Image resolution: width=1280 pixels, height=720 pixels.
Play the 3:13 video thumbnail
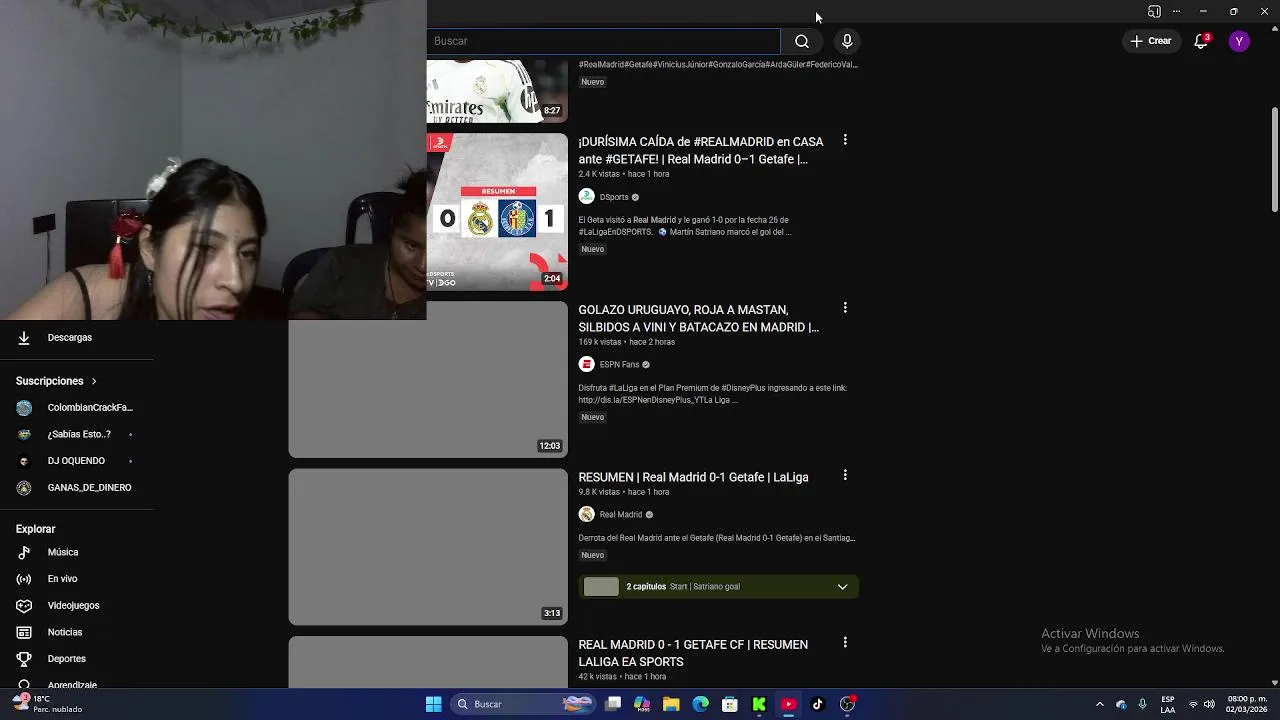tap(428, 547)
